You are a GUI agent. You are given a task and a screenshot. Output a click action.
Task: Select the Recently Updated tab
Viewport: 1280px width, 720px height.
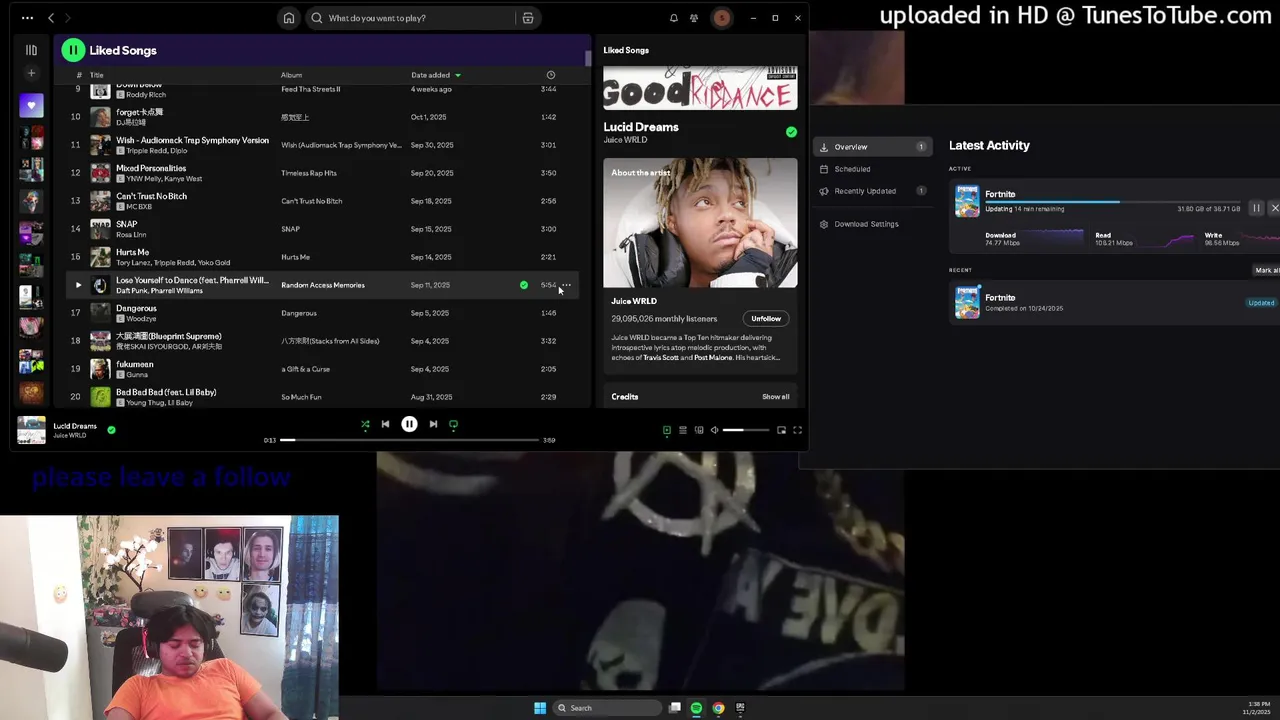[873, 191]
